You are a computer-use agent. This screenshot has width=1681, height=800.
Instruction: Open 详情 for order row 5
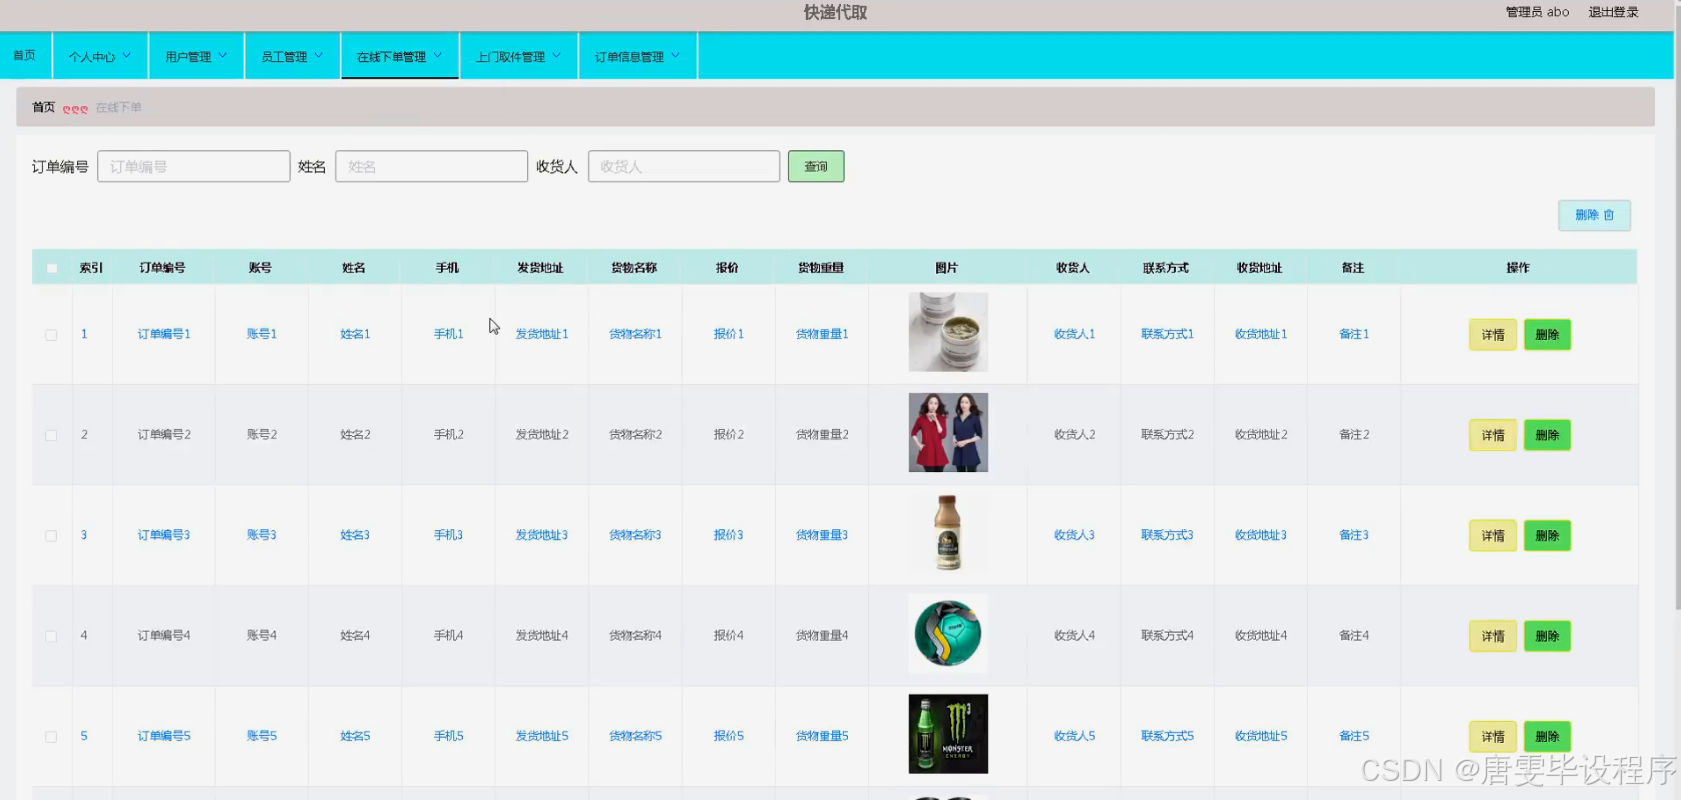coord(1493,737)
